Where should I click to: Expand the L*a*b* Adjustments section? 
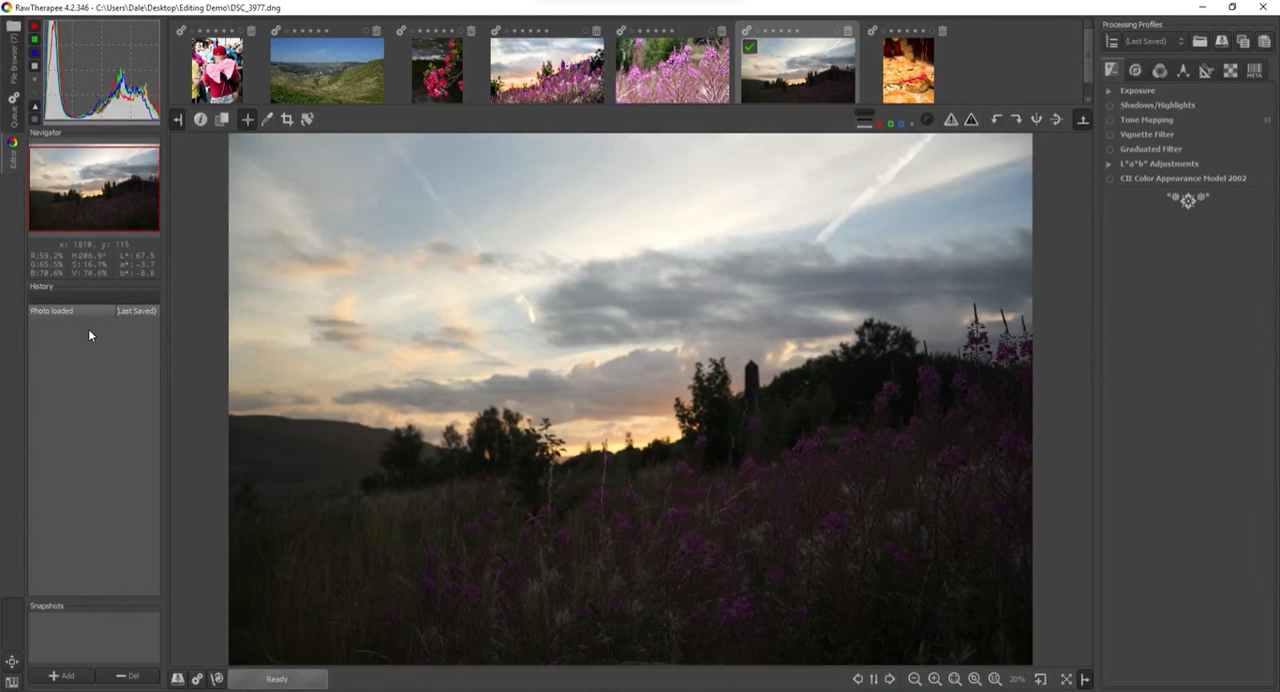(1109, 164)
